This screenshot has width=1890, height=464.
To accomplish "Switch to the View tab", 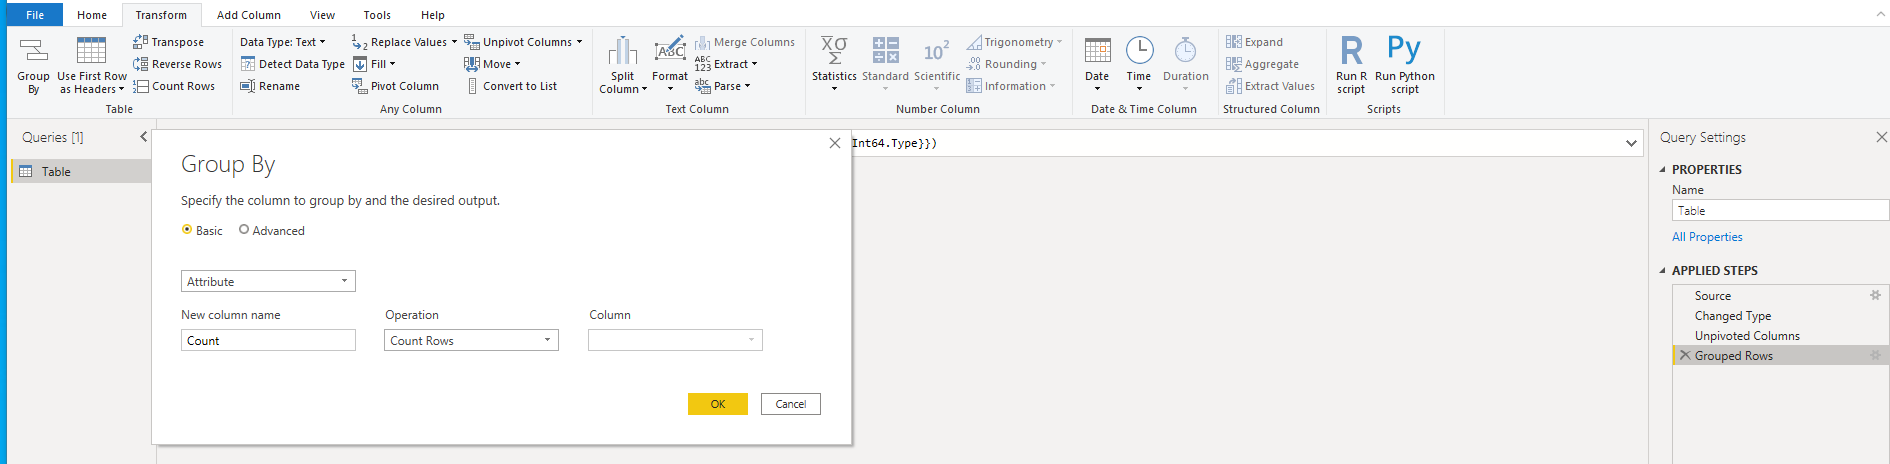I will coord(322,15).
